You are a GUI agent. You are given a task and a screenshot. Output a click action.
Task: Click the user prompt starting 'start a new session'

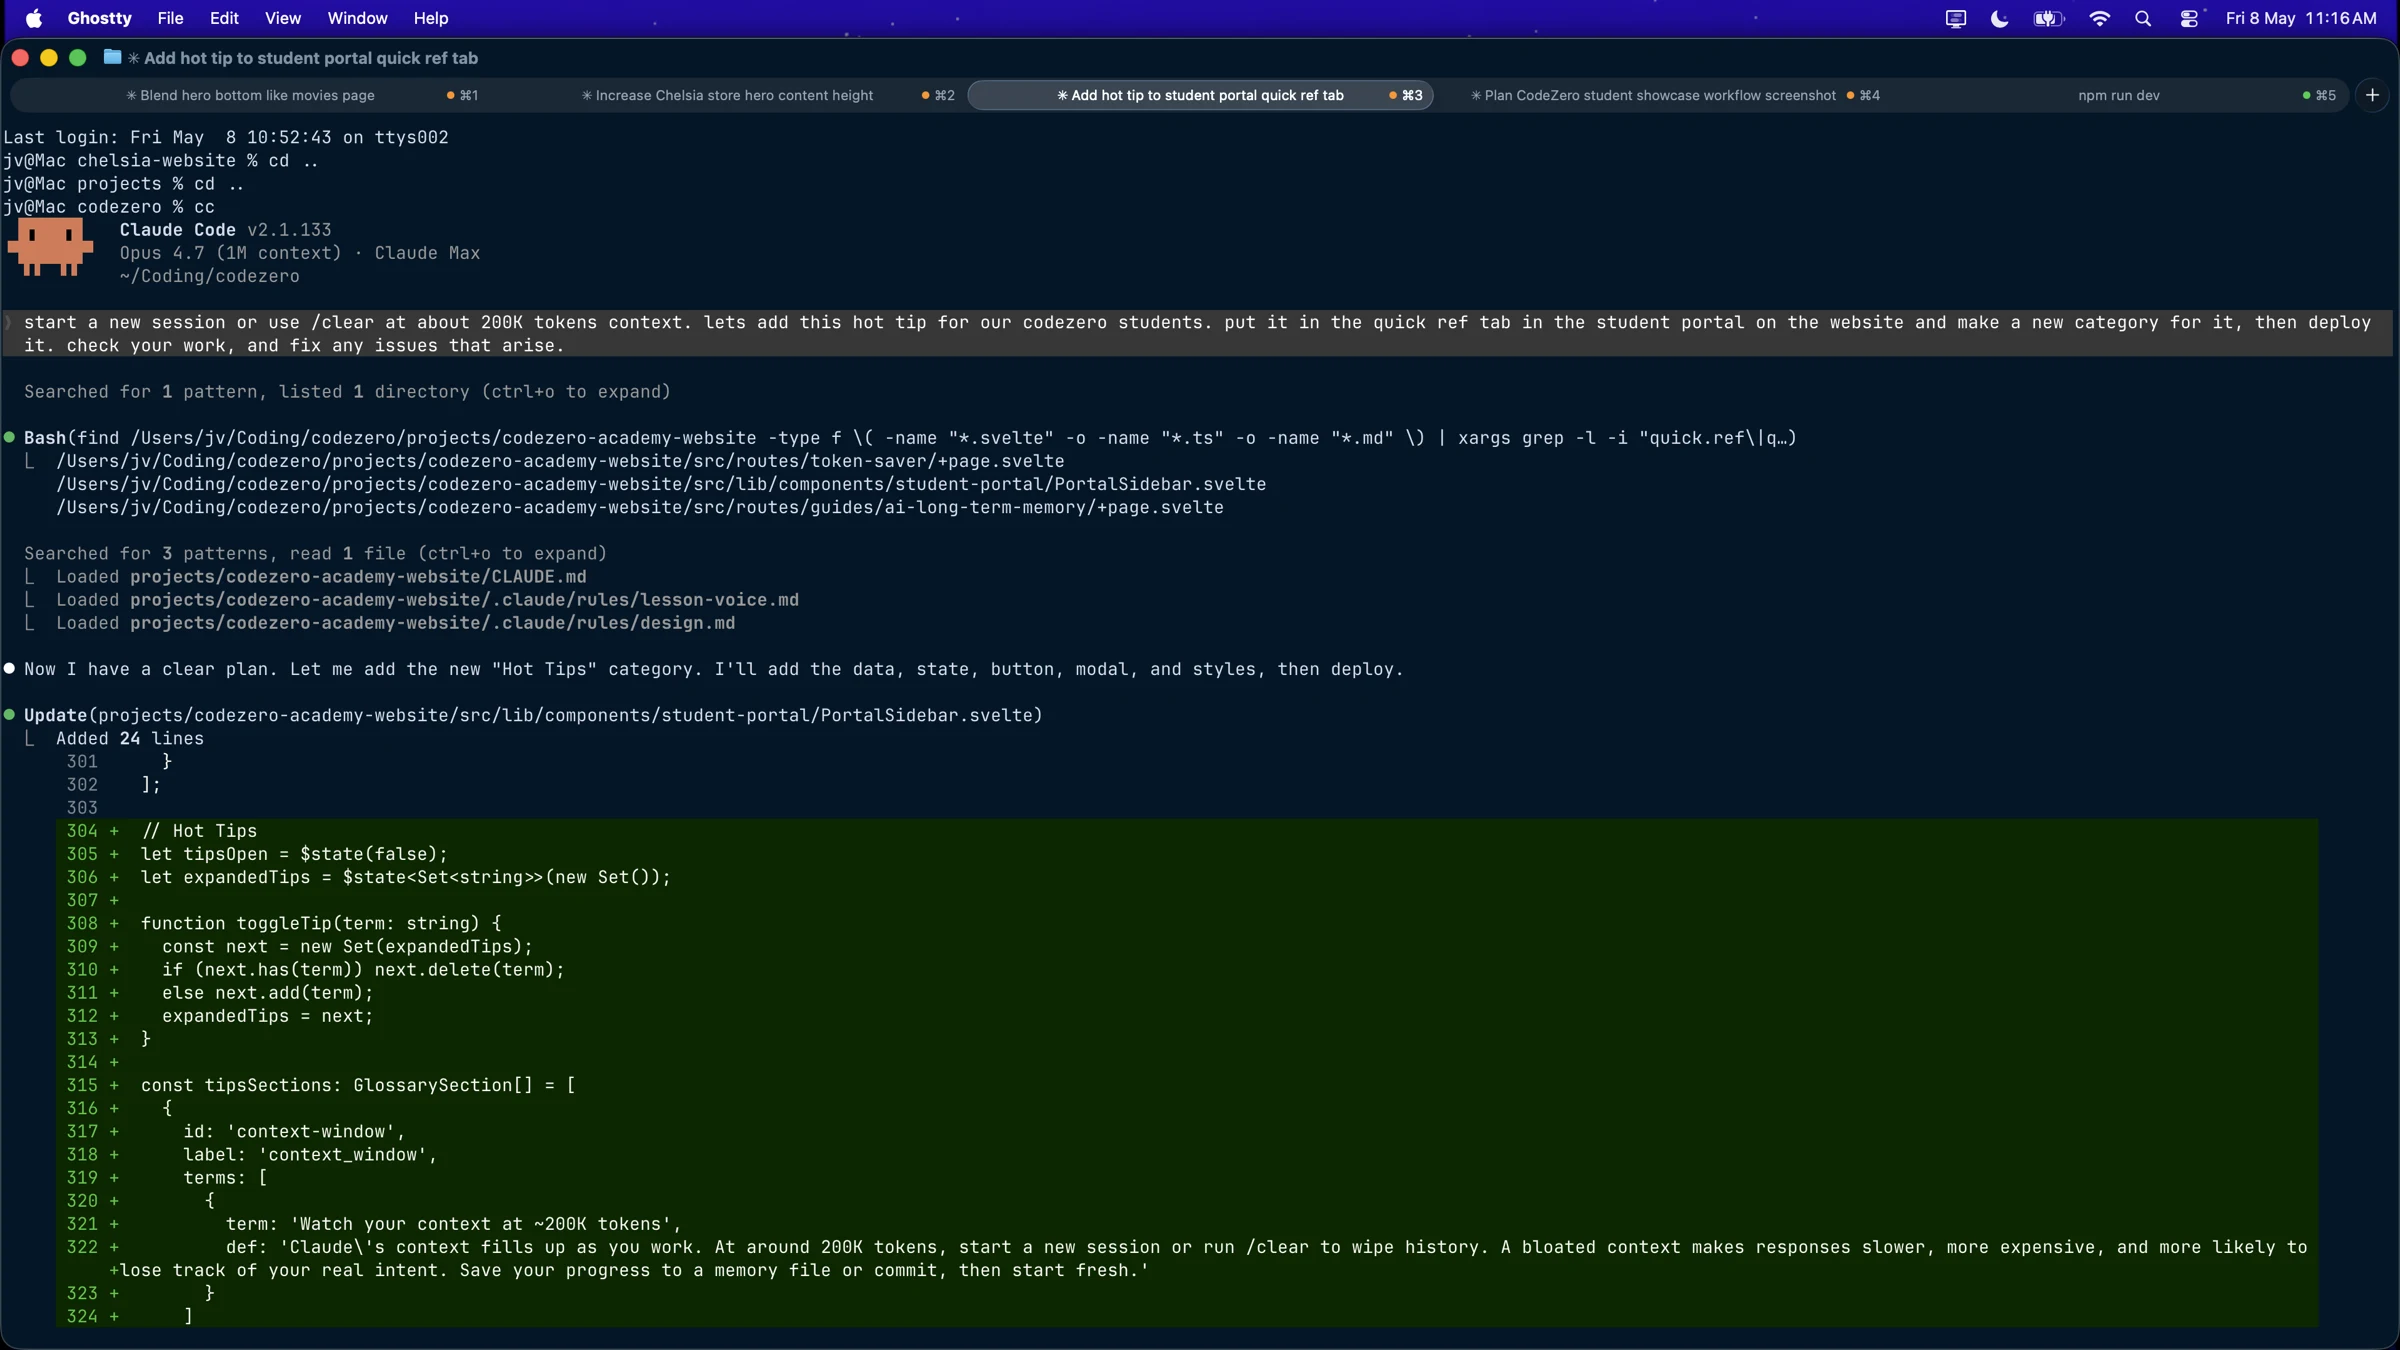coord(1197,334)
